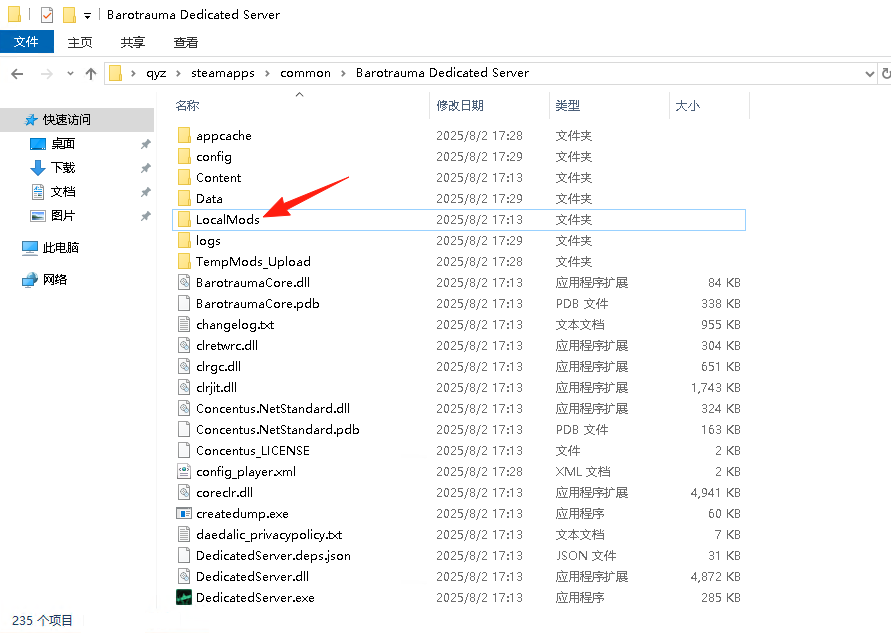This screenshot has width=891, height=633.
Task: Click the DedicatedServer.exe application icon
Action: click(x=184, y=597)
